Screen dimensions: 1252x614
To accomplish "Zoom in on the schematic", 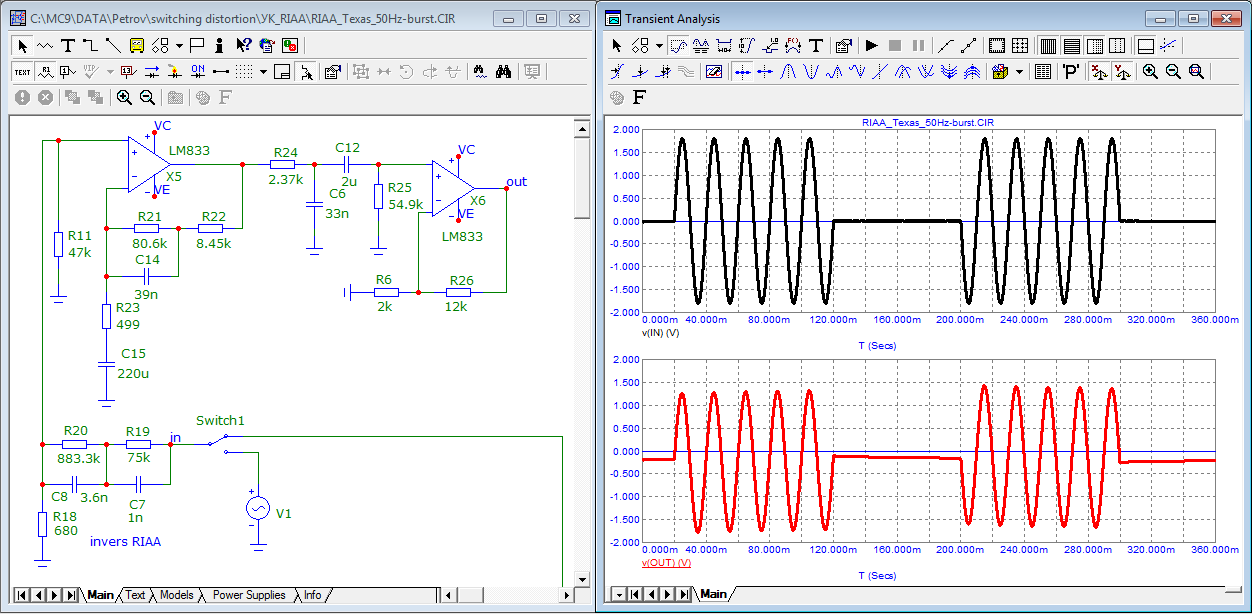I will (124, 97).
